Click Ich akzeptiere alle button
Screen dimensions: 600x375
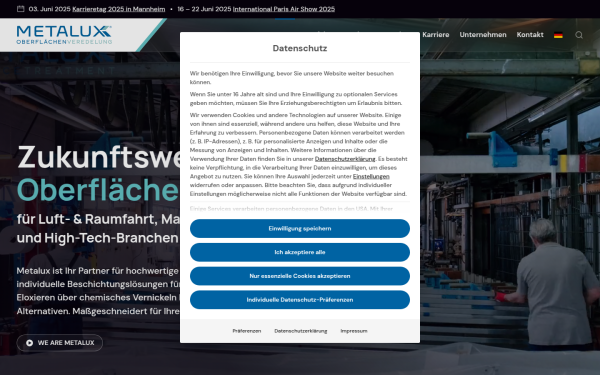point(300,252)
